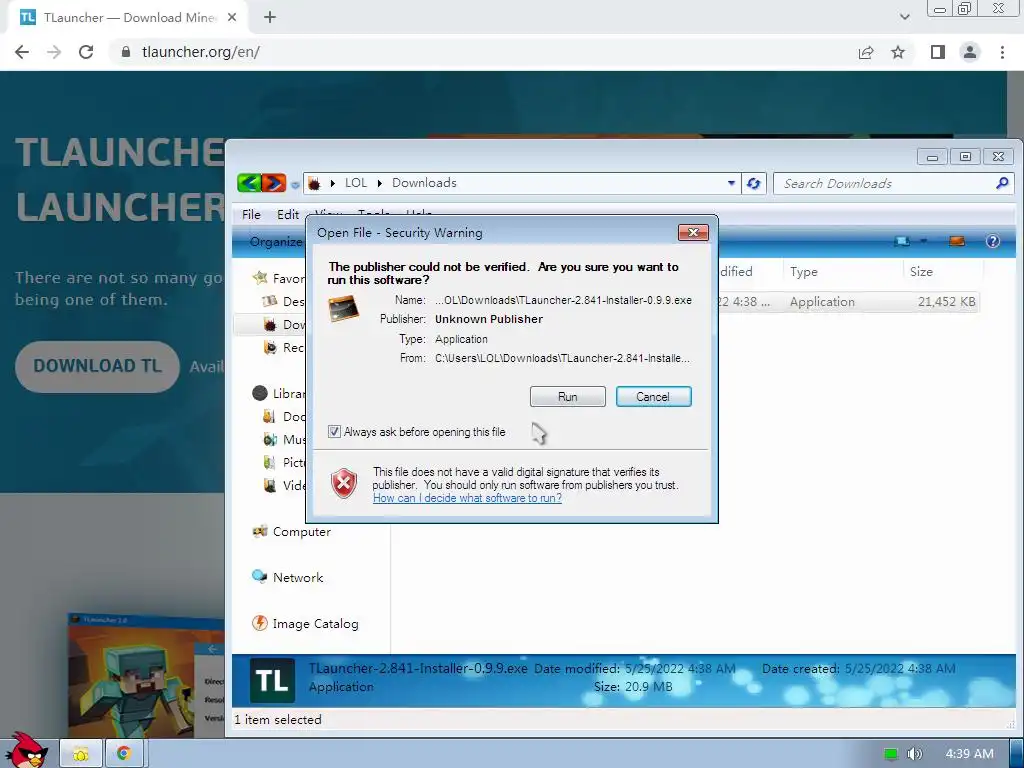Click the Chrome back arrow
Viewport: 1024px width, 768px height.
(22, 52)
